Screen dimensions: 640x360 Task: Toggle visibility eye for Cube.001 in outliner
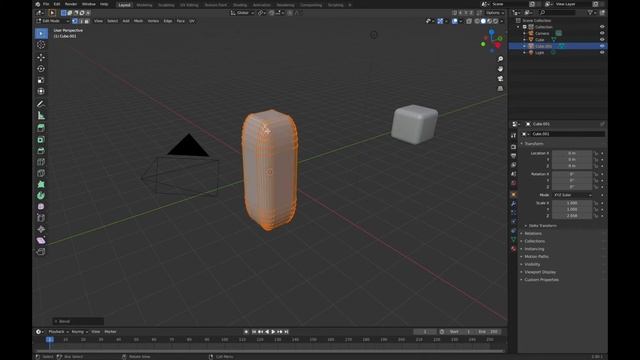click(x=602, y=46)
